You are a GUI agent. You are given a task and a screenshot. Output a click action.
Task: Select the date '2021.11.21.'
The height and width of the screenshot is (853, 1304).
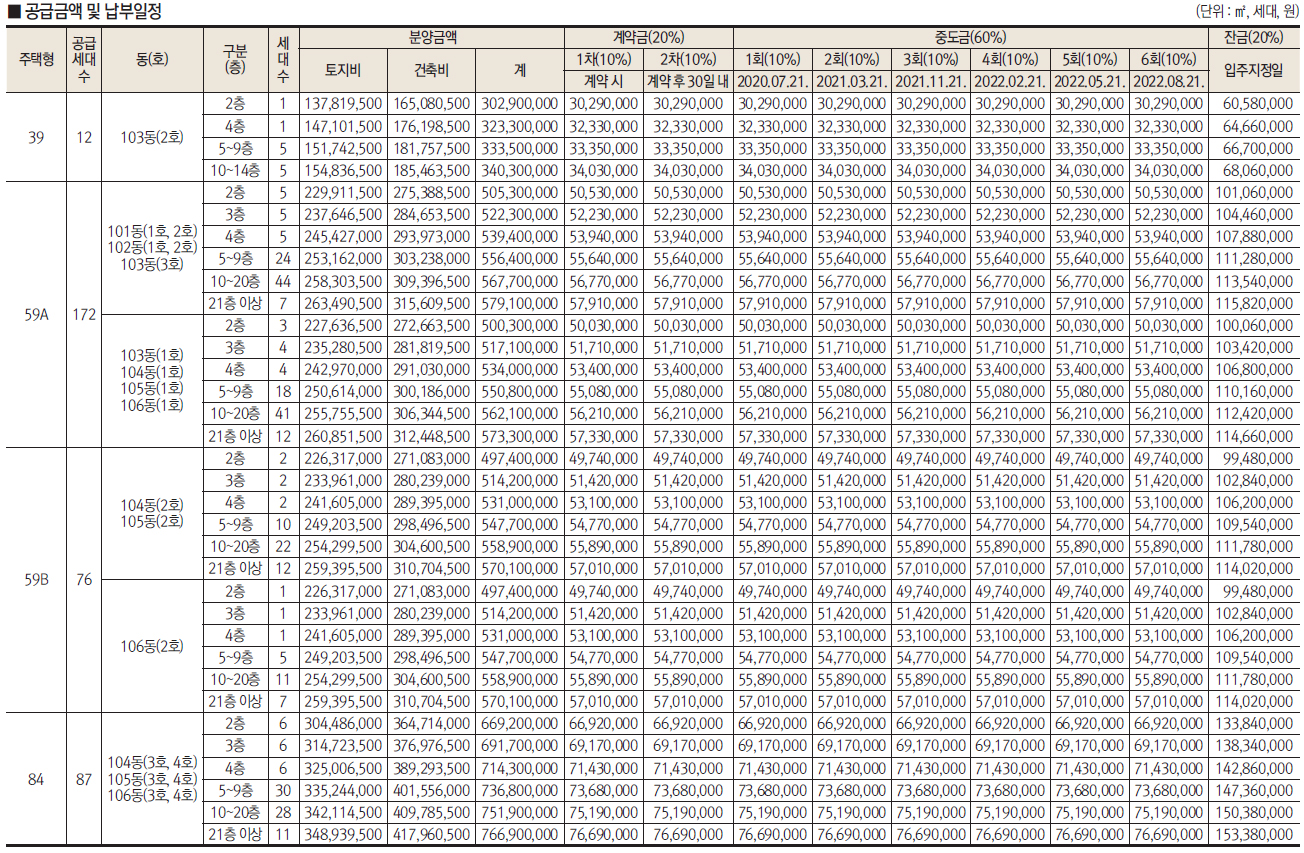[930, 81]
